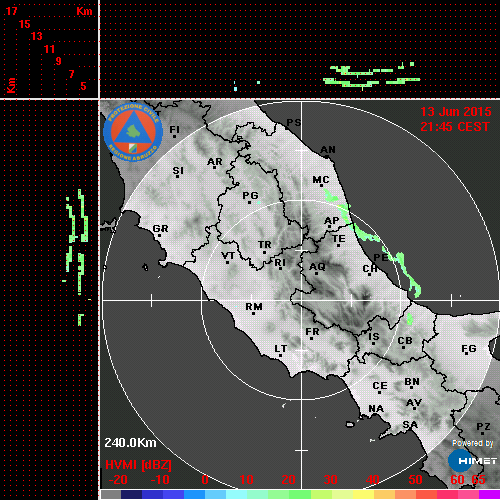Click the PG city label on the map
Screen dimensions: 500x500
click(x=250, y=195)
